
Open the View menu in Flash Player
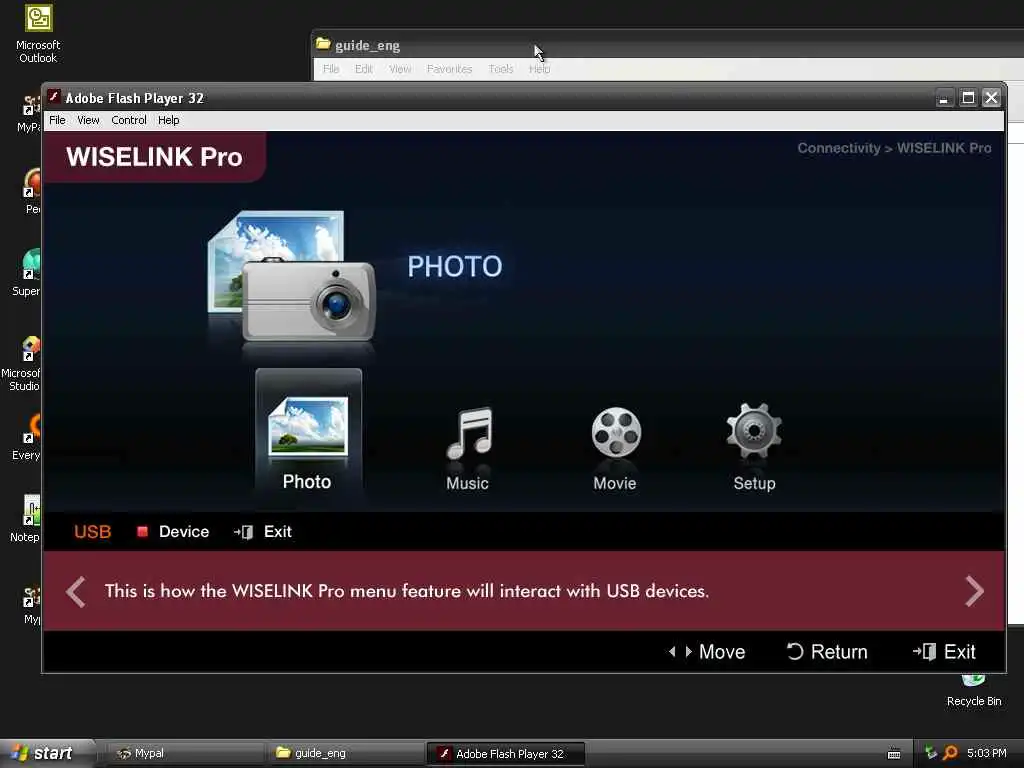88,120
